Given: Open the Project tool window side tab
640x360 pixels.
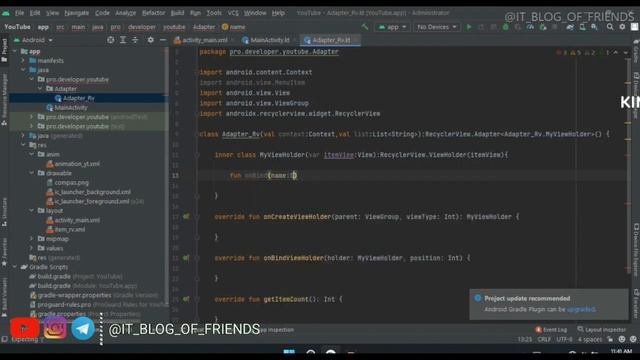Looking at the screenshot, I should pos(4,51).
